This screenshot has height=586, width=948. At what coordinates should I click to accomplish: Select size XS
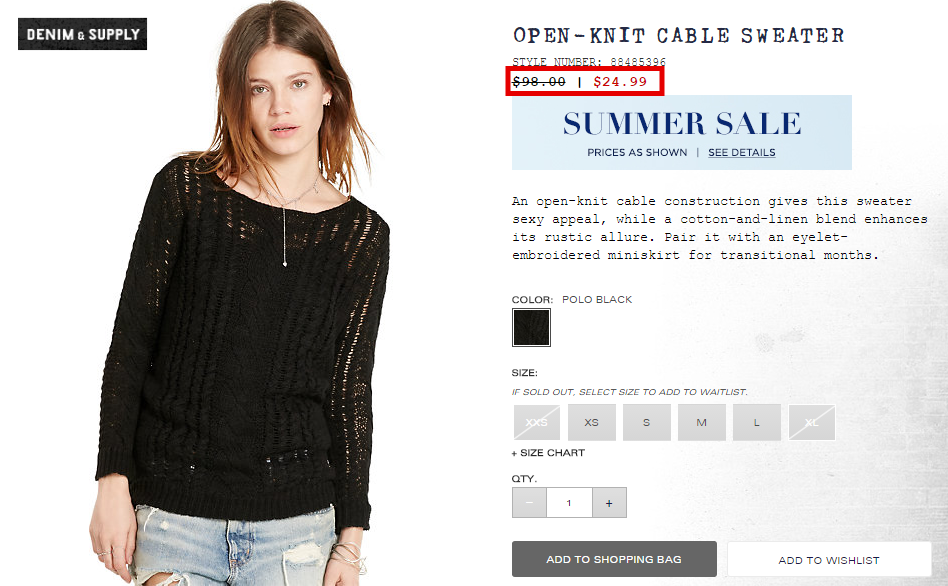tap(591, 422)
